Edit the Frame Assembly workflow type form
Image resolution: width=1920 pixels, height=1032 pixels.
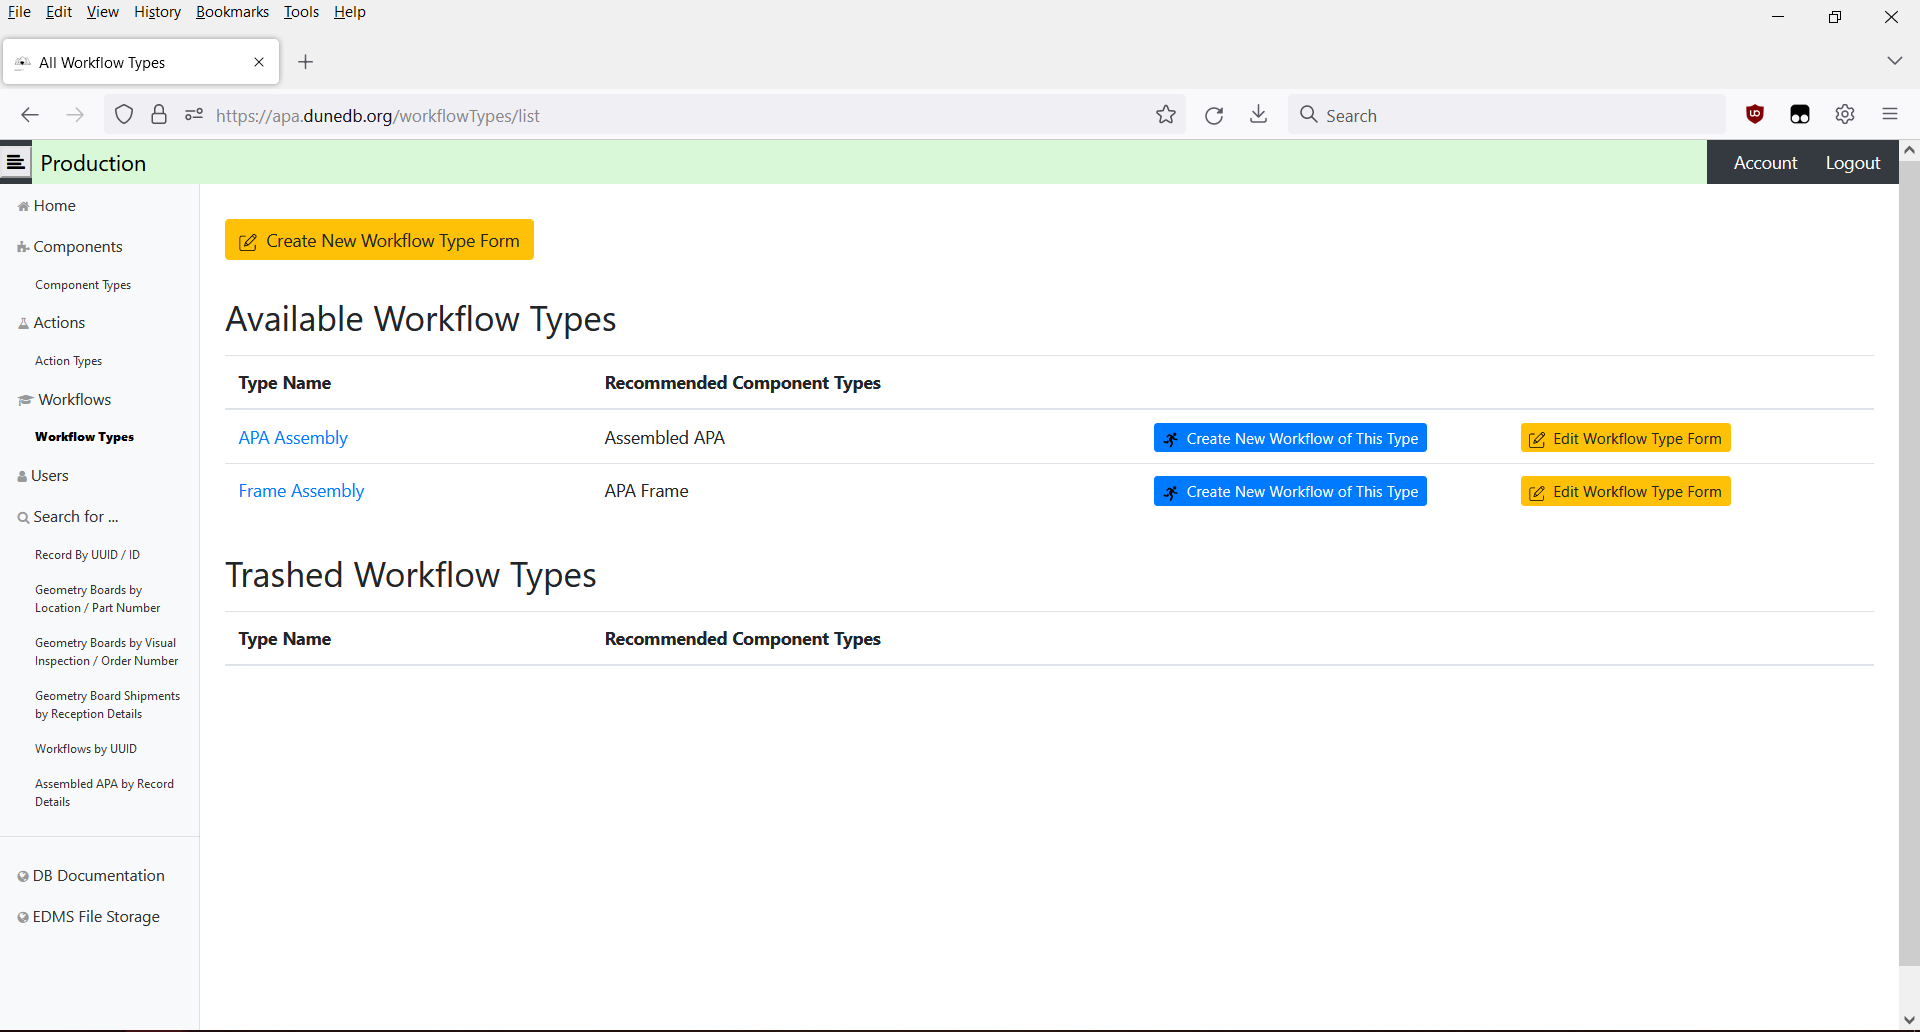1626,491
